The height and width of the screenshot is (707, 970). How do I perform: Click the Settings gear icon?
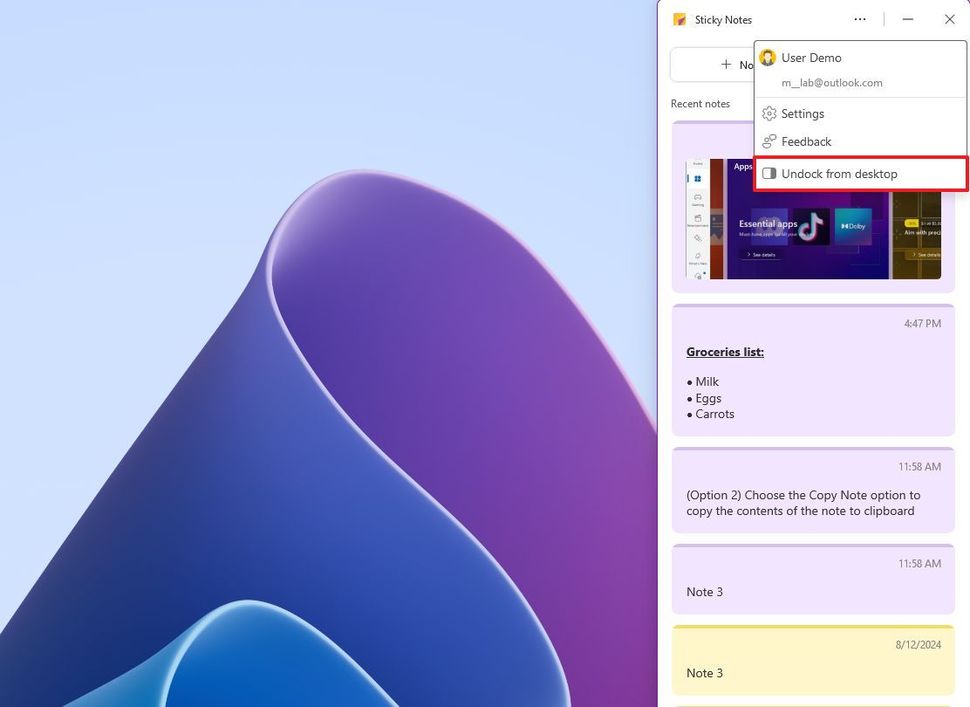pyautogui.click(x=769, y=113)
